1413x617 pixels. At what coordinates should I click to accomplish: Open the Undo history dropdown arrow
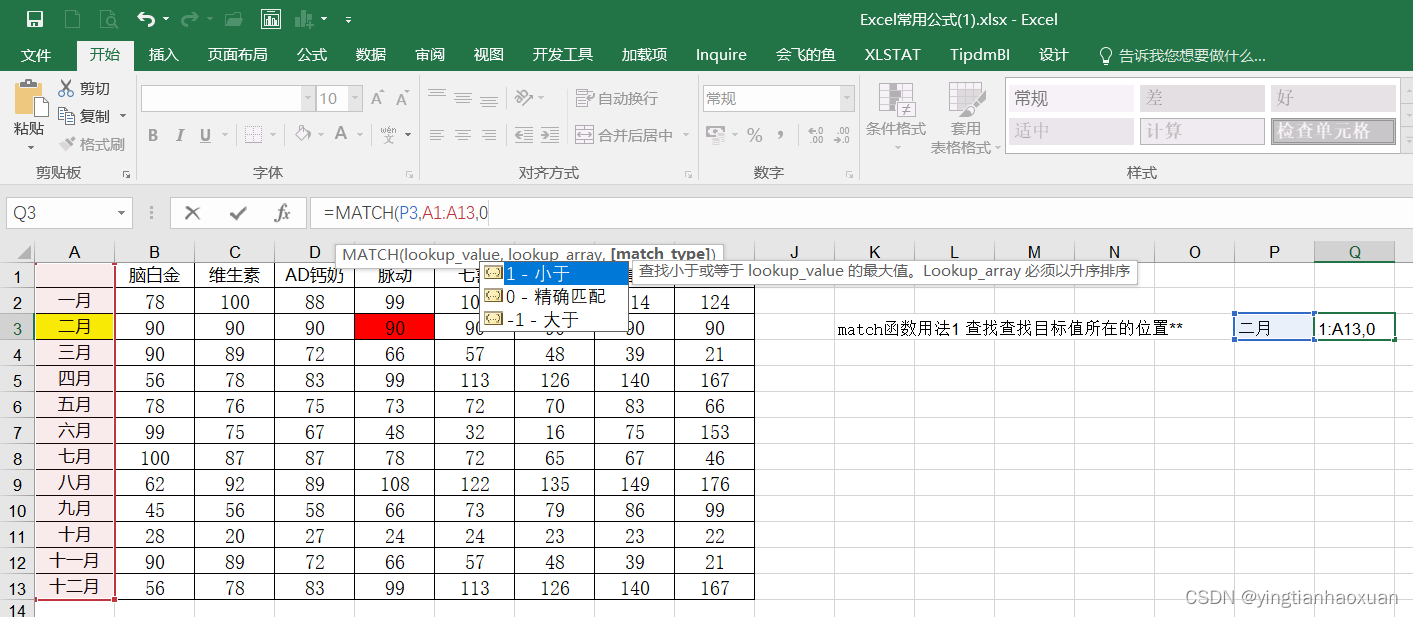click(x=165, y=19)
